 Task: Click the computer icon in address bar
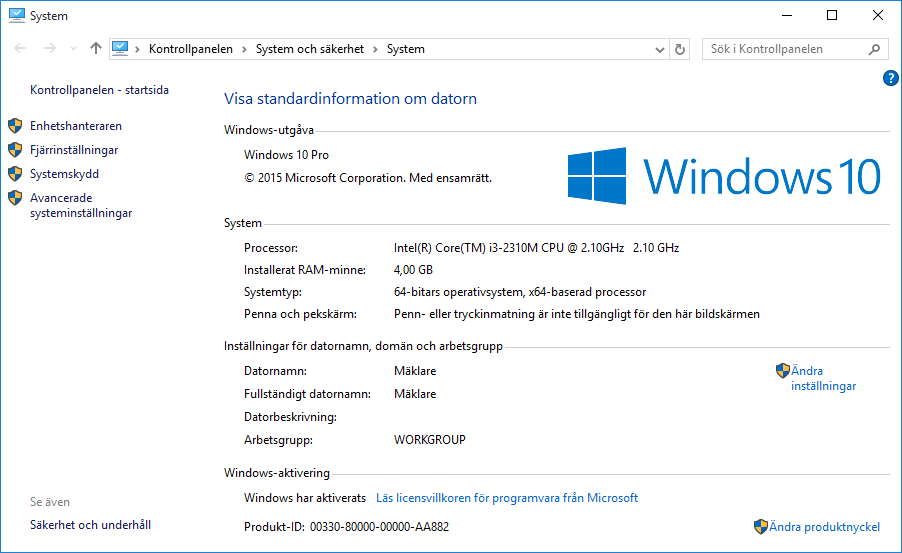(120, 48)
